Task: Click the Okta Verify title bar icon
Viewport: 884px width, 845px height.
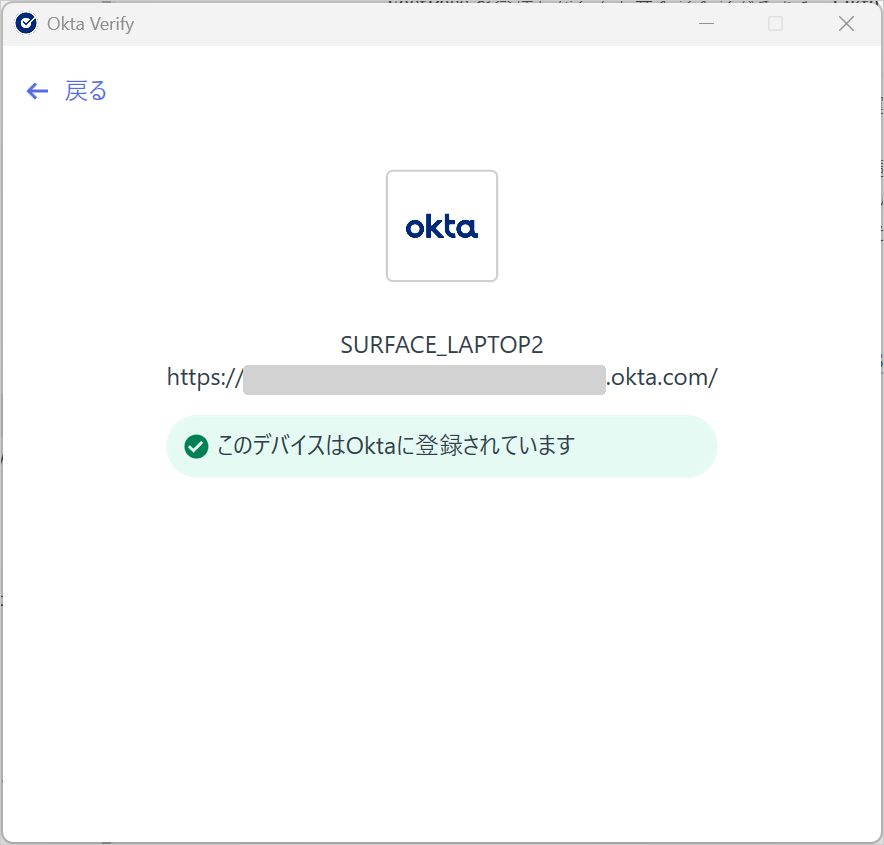Action: click(x=26, y=24)
